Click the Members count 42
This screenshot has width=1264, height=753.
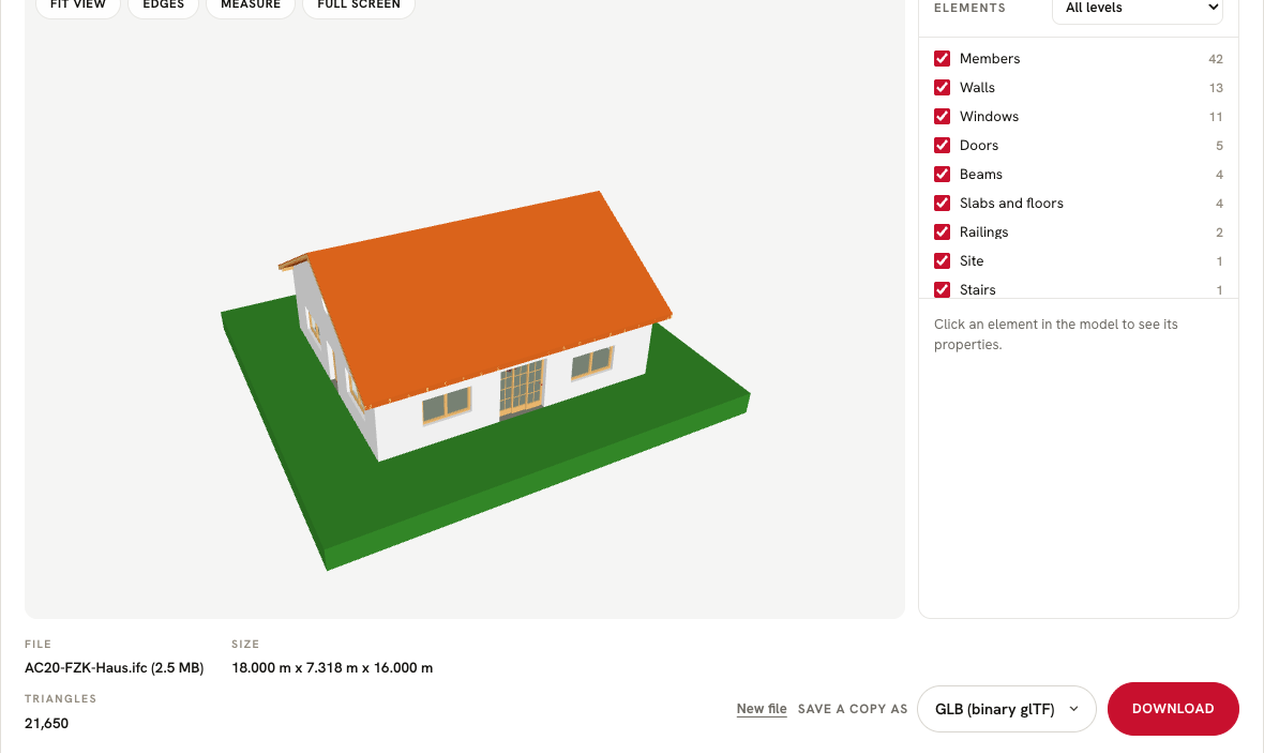pyautogui.click(x=1215, y=59)
